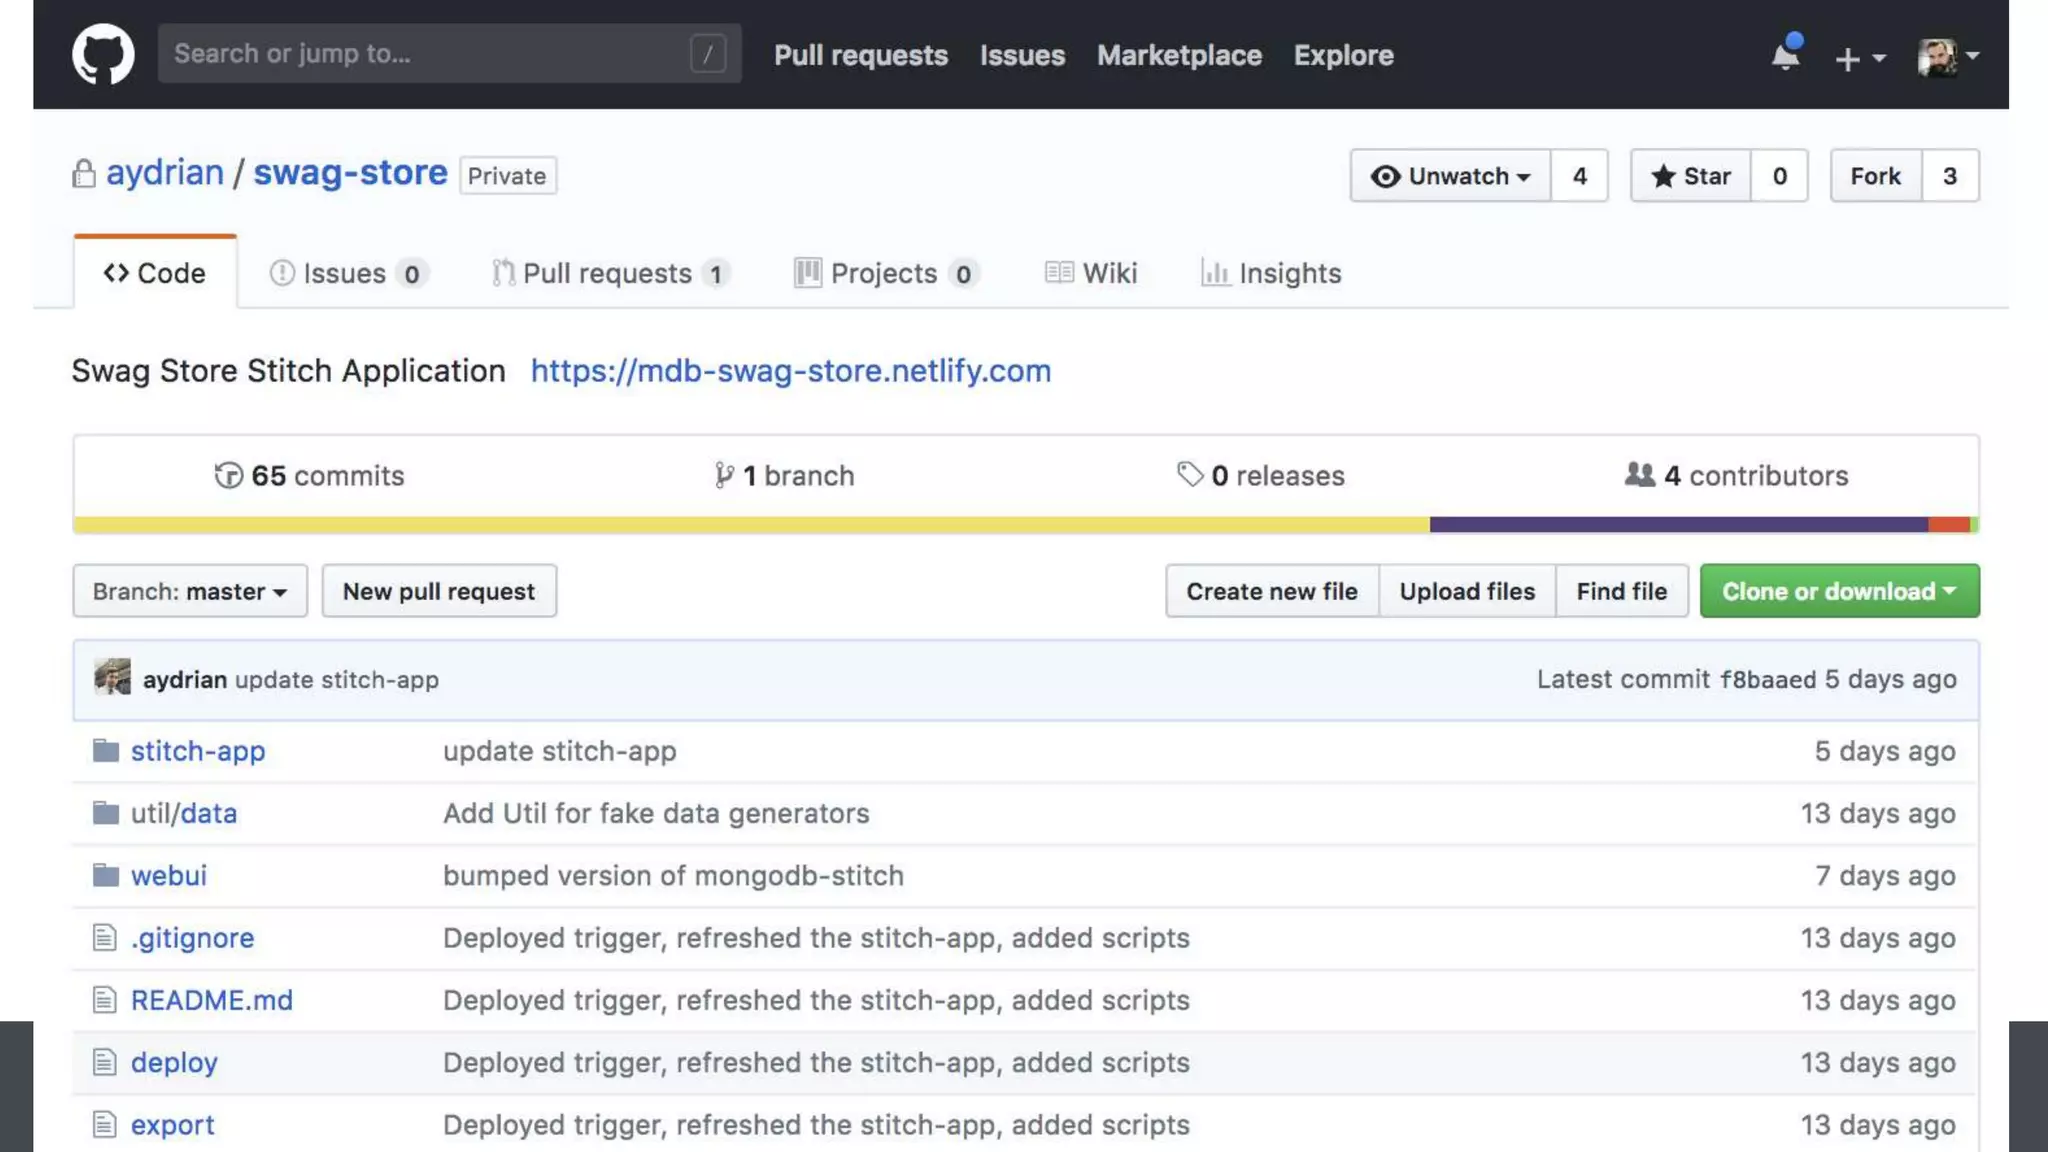Star the repository
Viewport: 2048px width, 1152px height.
point(1690,176)
